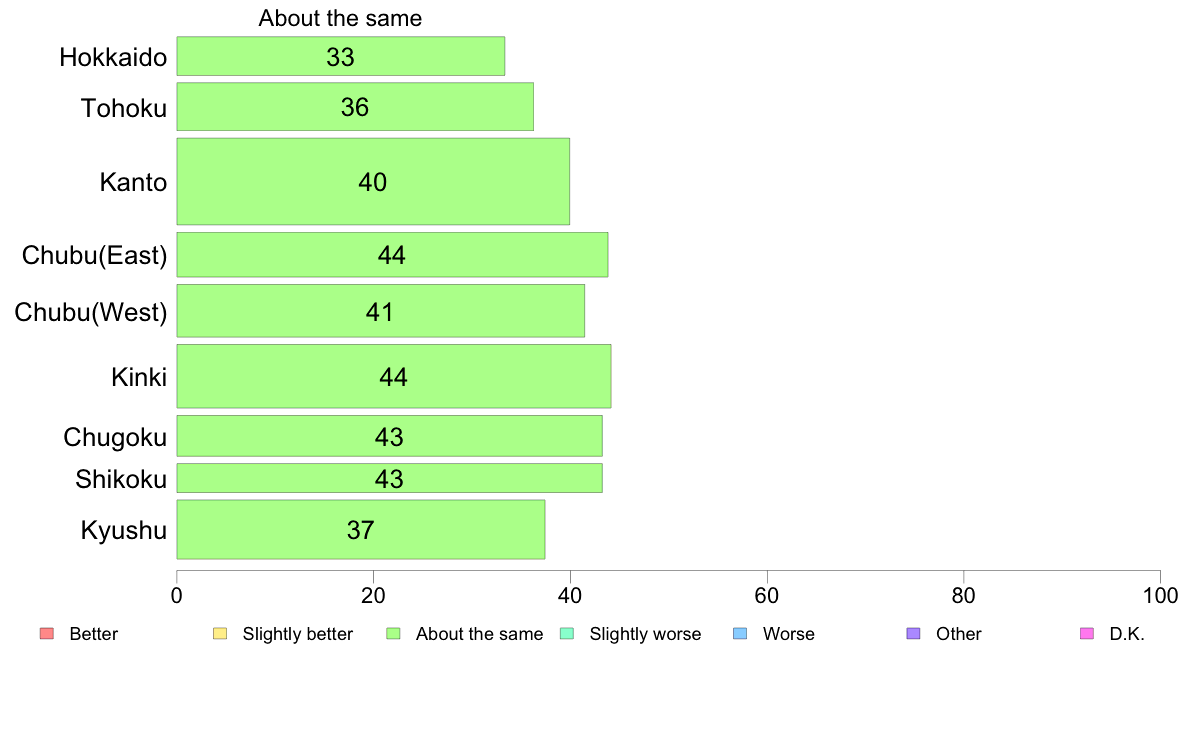The image size is (1188, 736).
Task: Select the Tohoku bar showing 36
Action: click(355, 107)
